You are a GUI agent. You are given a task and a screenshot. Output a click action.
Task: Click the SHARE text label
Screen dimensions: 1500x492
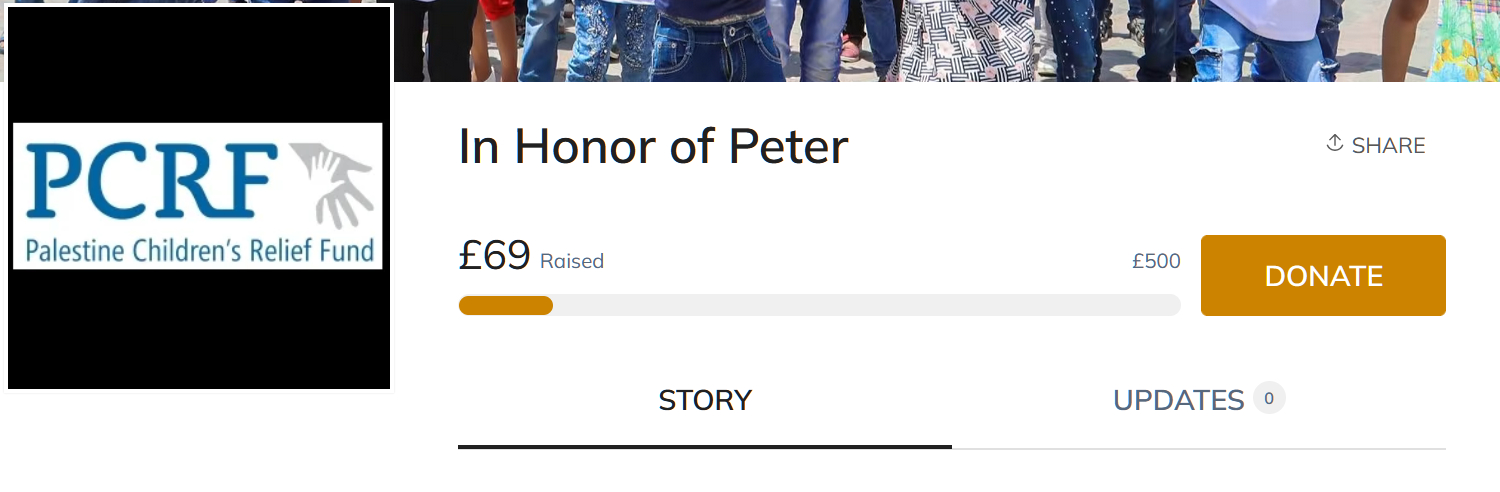click(1388, 146)
